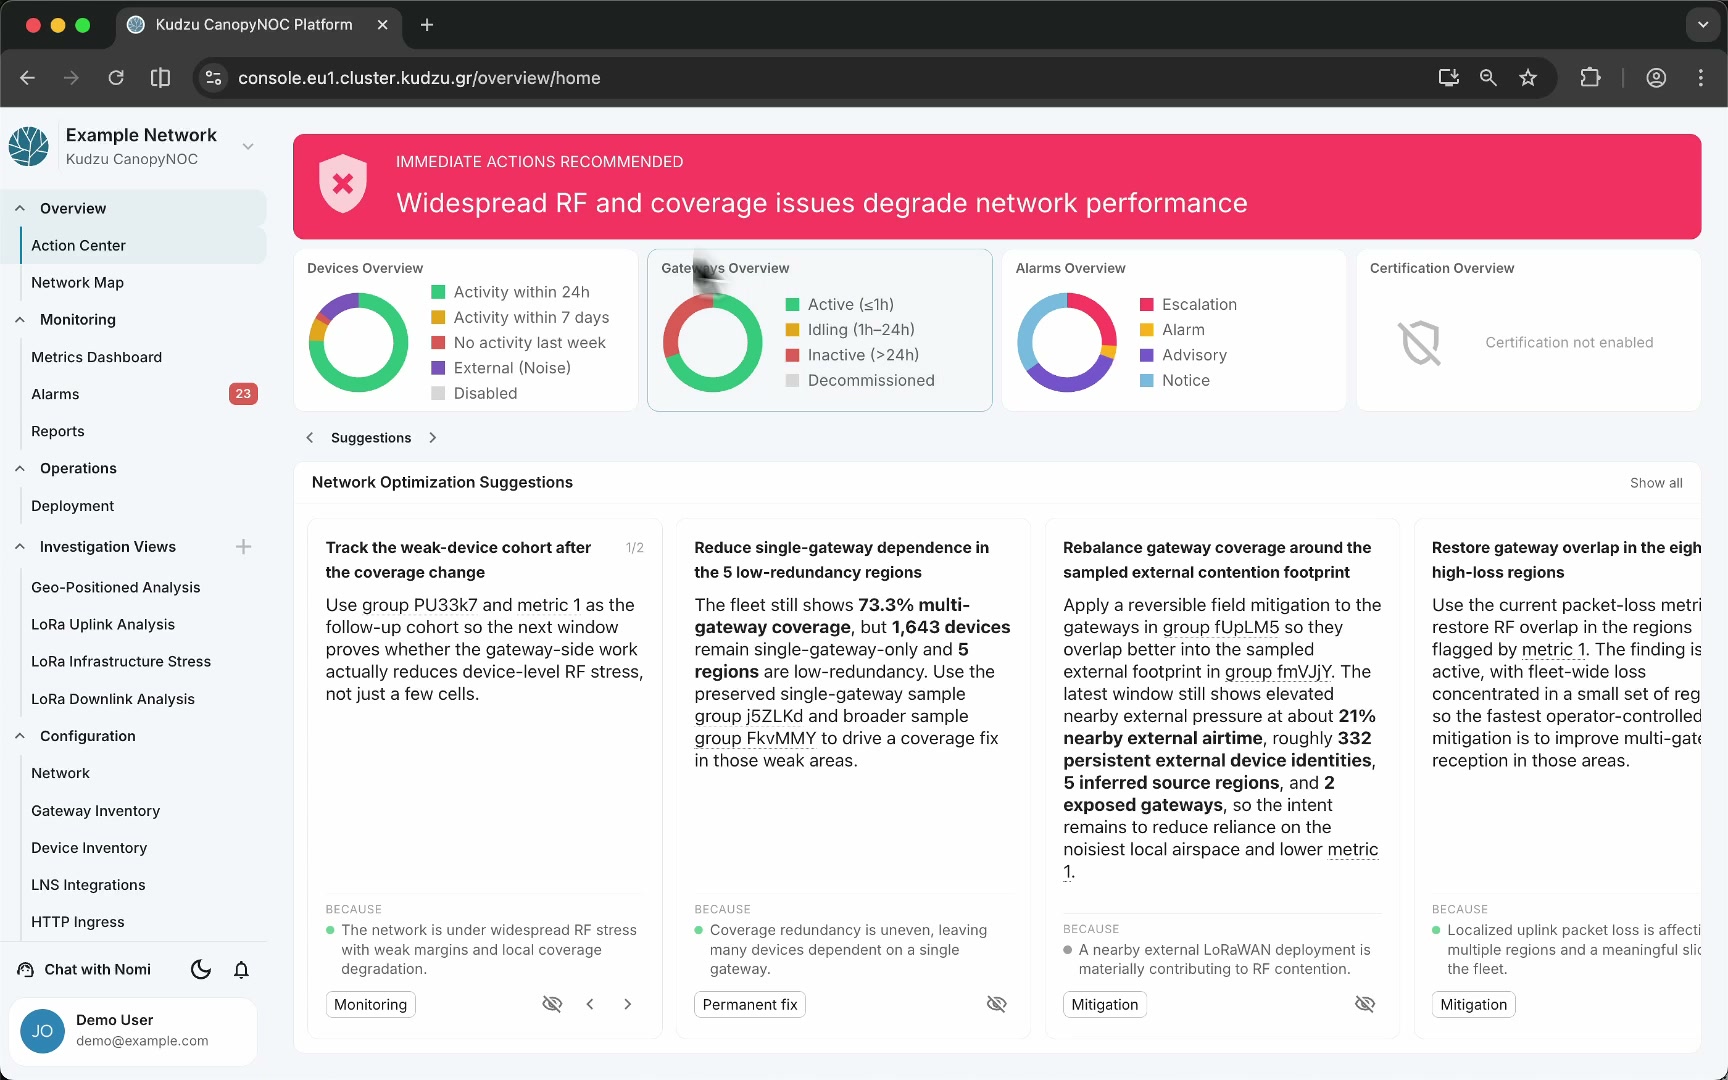This screenshot has width=1728, height=1080.
Task: Add a new Investigation View with plus icon
Action: 243,546
